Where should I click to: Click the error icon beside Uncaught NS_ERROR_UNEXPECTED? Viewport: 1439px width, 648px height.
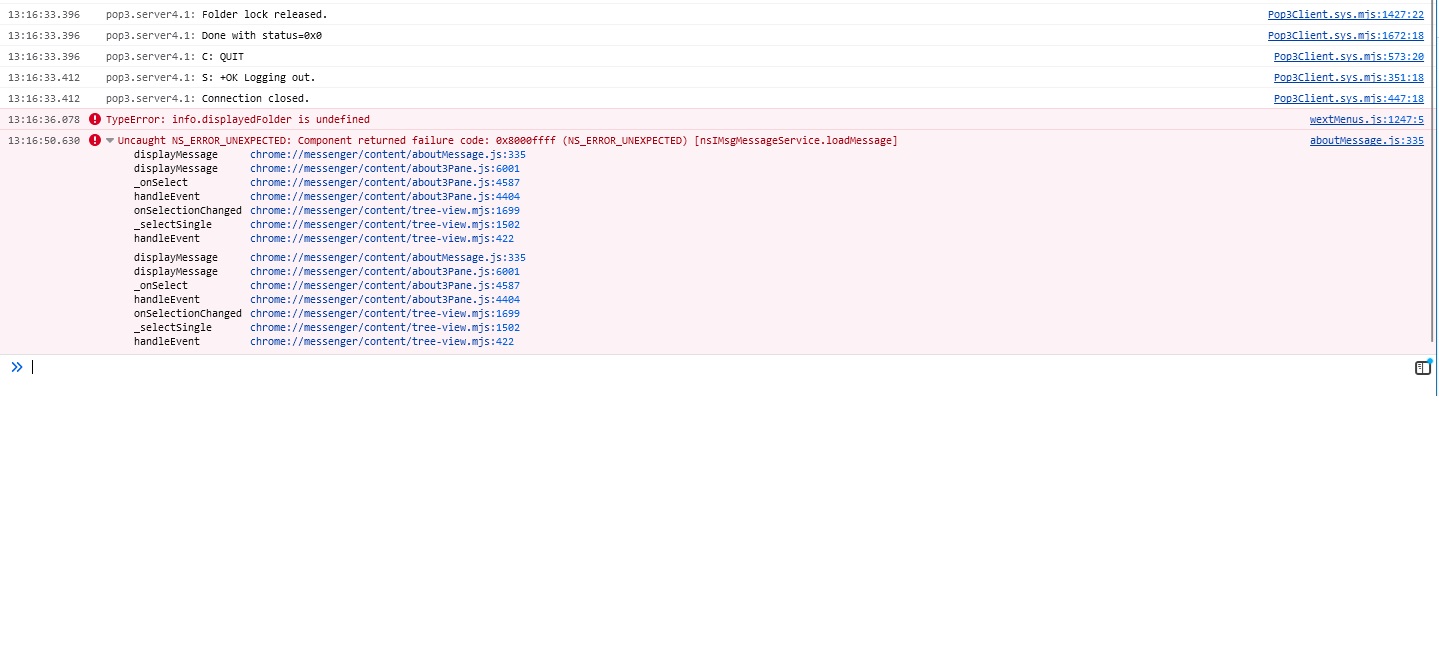(95, 140)
